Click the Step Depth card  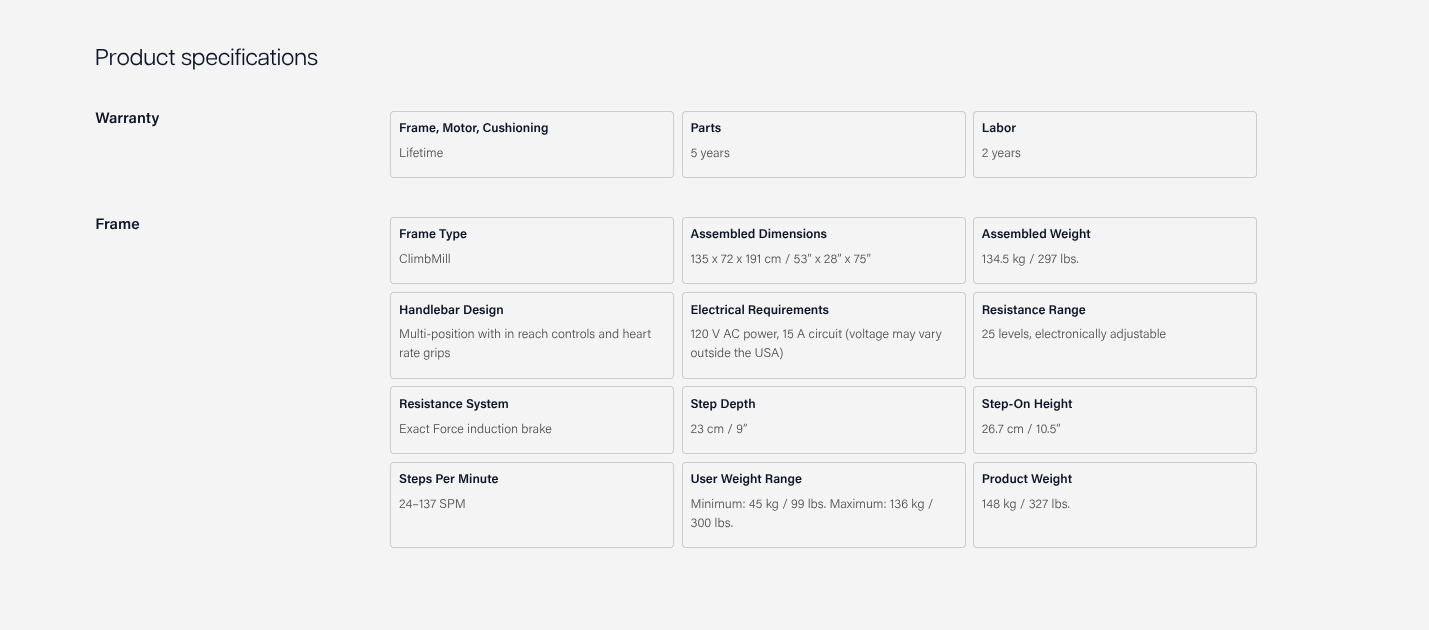click(x=823, y=420)
